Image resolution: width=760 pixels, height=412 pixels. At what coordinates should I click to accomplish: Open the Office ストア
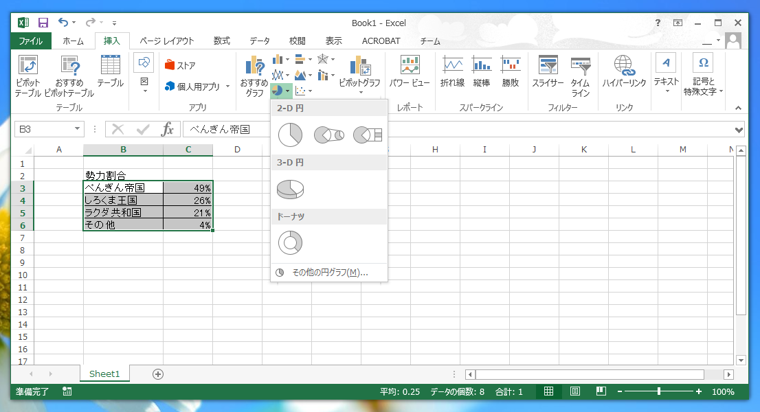click(x=180, y=65)
